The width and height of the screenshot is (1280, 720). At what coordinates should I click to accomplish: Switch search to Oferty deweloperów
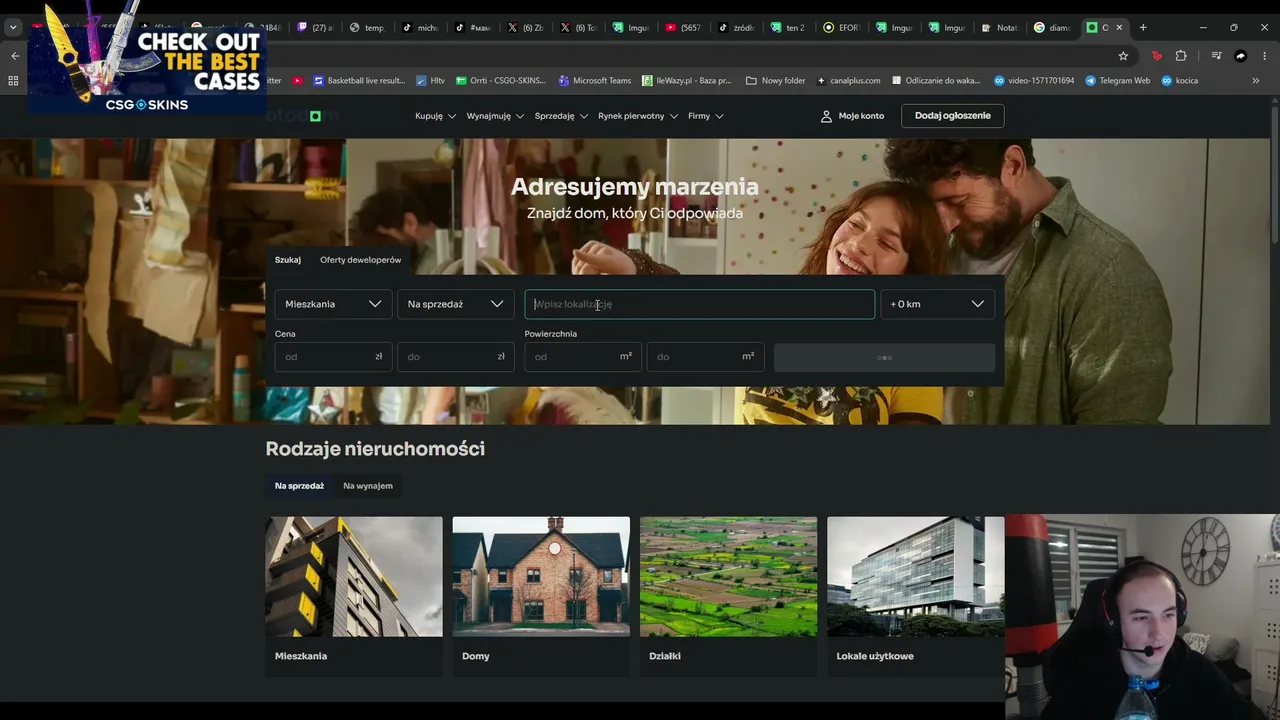[x=360, y=260]
